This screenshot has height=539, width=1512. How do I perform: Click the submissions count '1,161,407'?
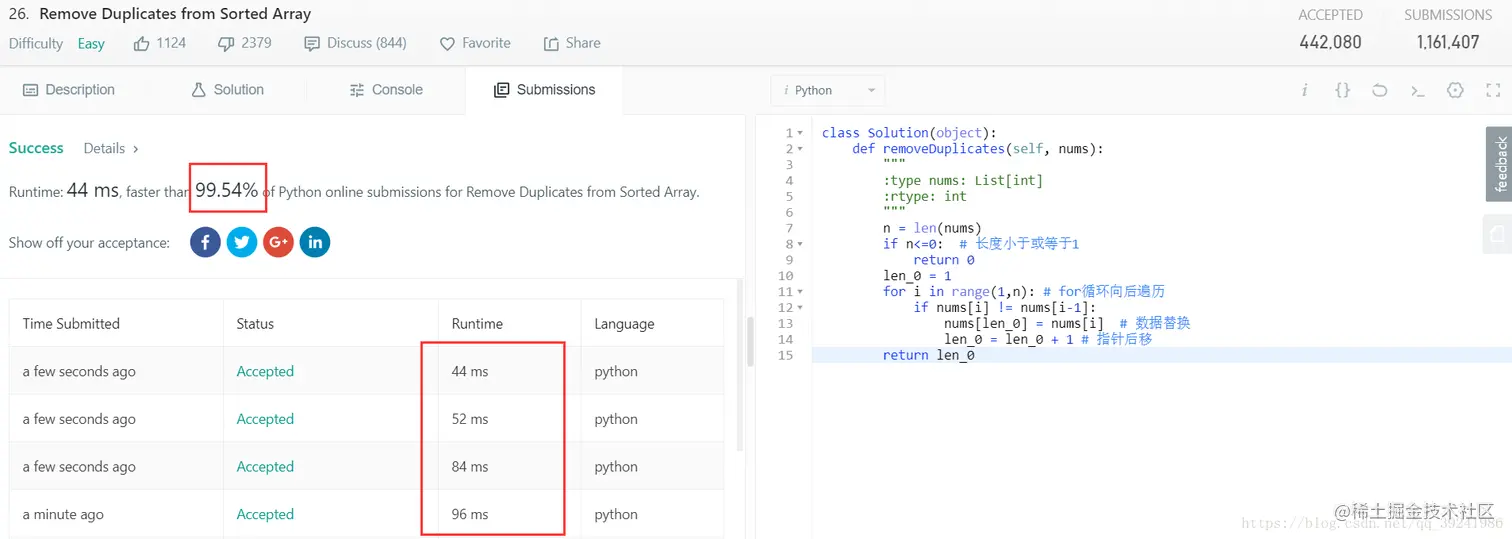(x=1448, y=42)
